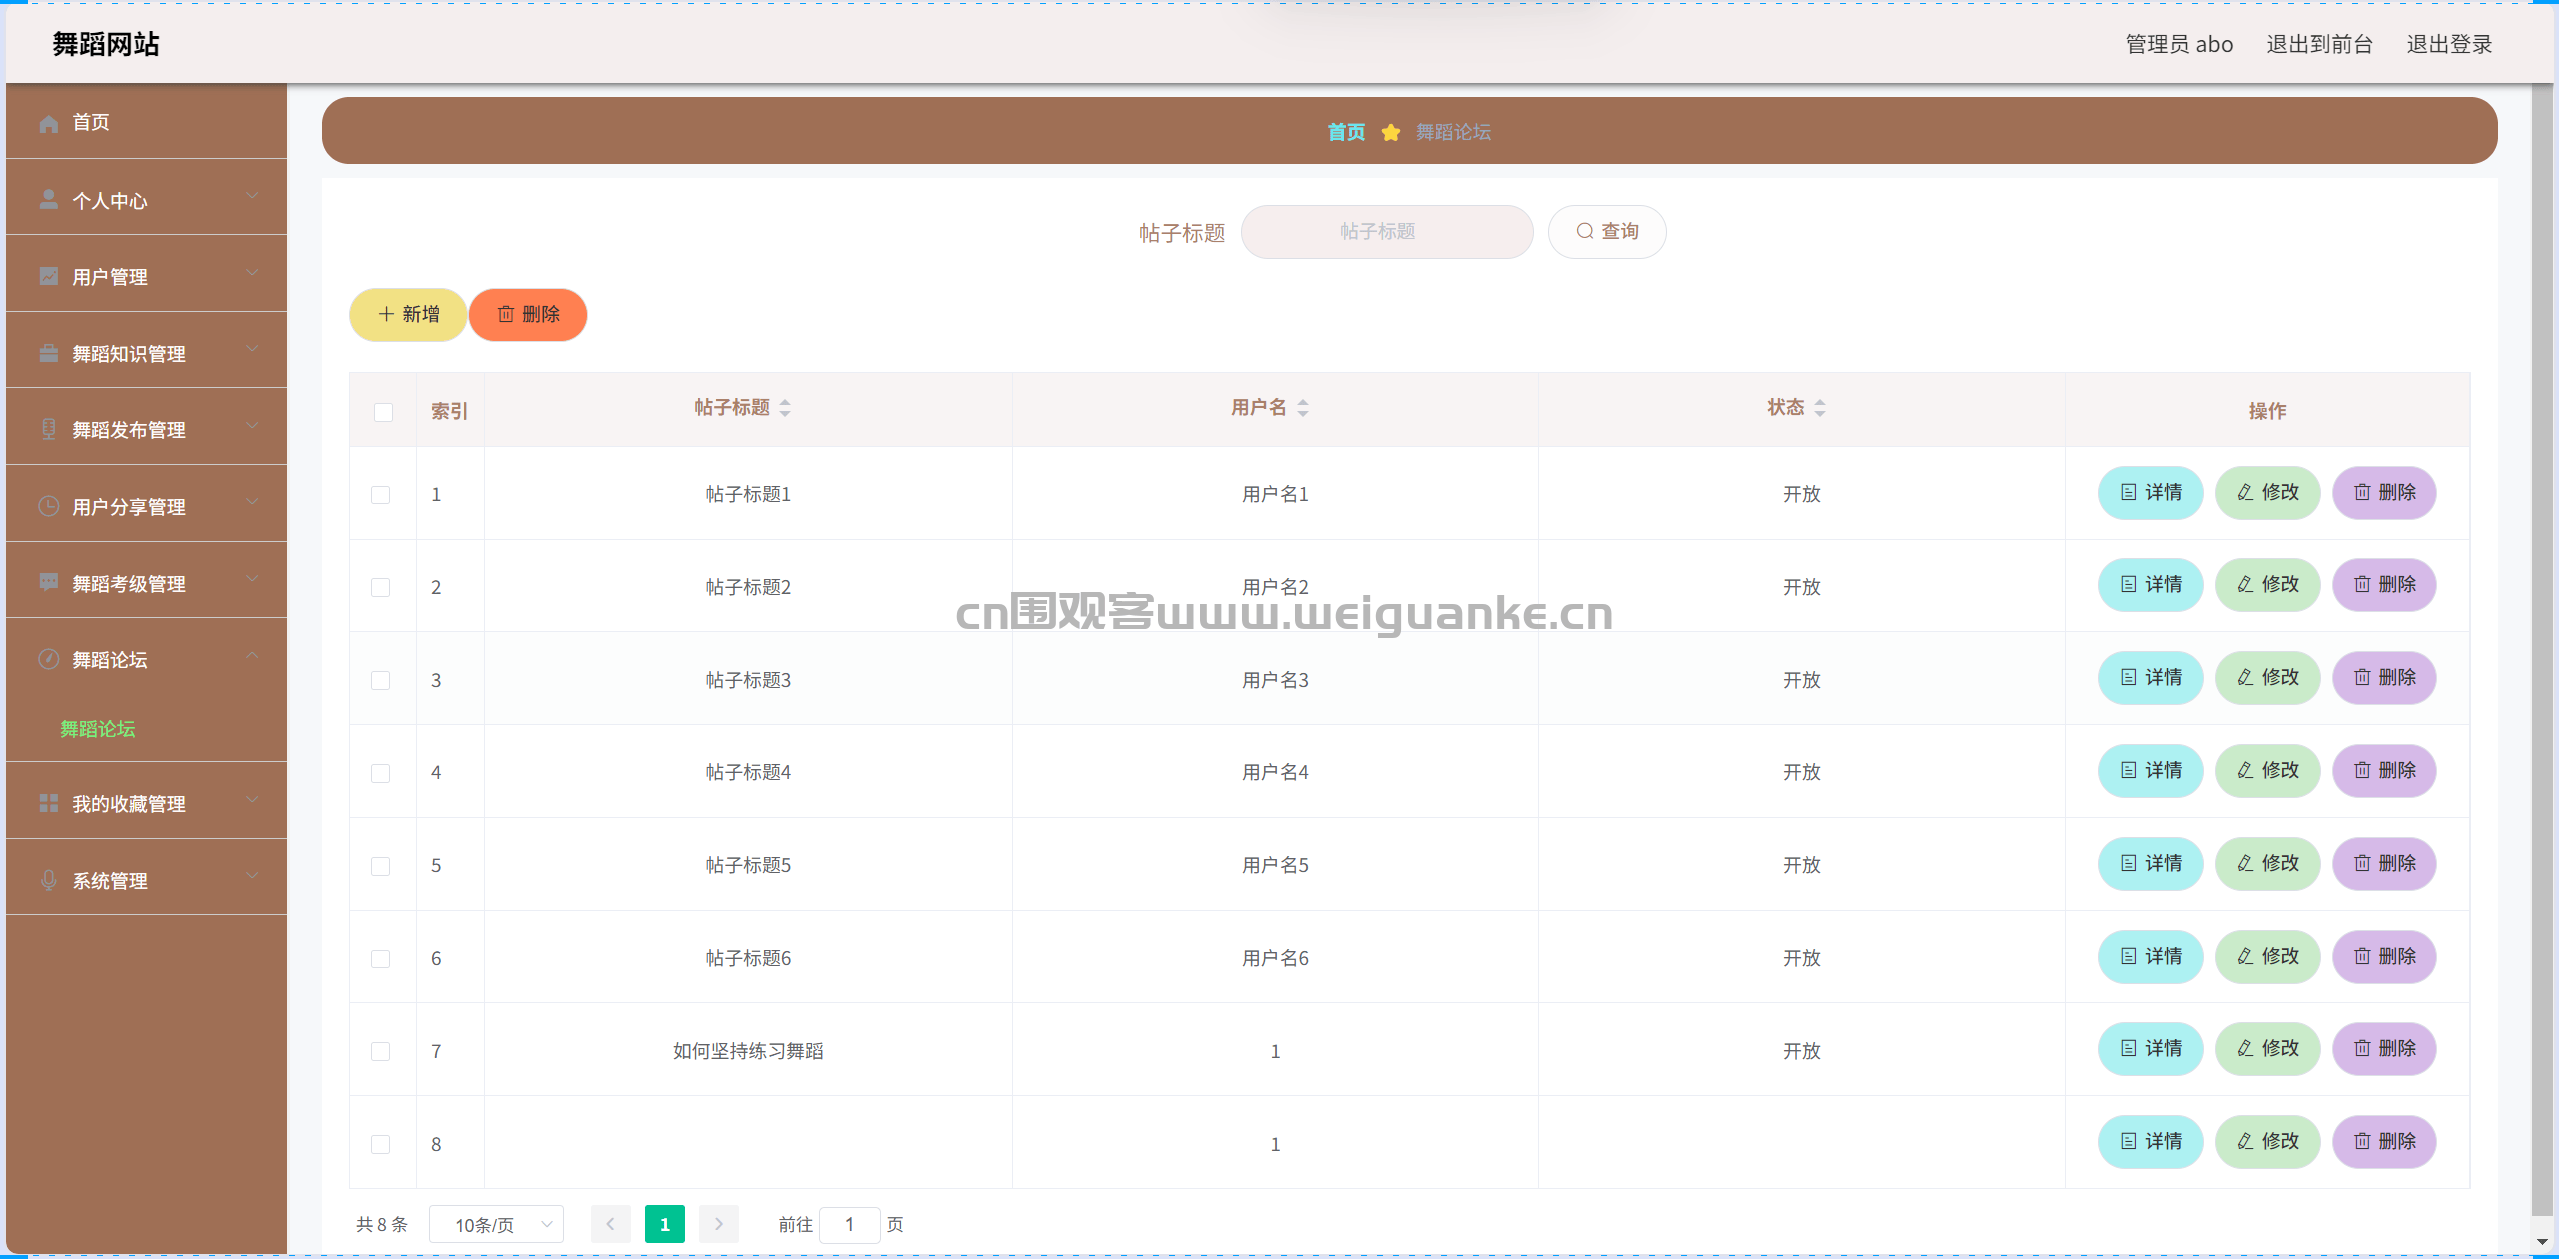The height and width of the screenshot is (1259, 2559).
Task: Click the chart icon next to 用户管理
Action: click(x=48, y=276)
